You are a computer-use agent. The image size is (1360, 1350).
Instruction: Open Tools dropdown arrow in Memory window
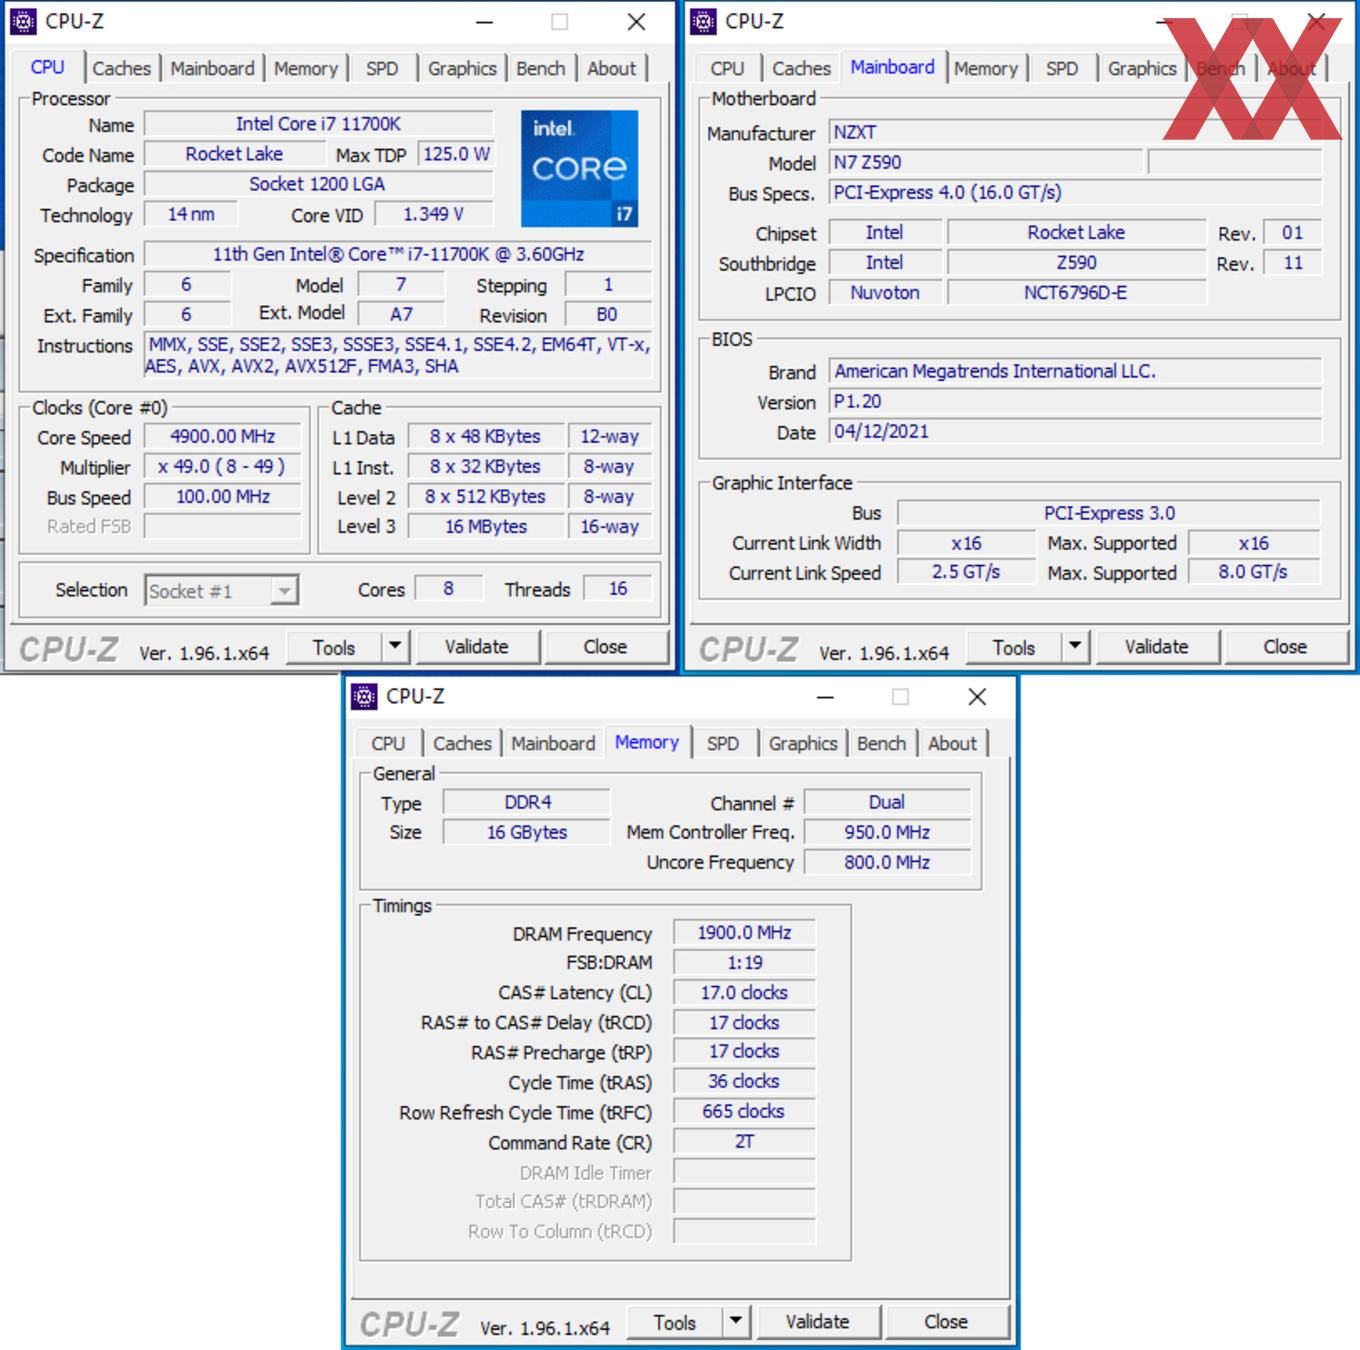tap(736, 1322)
